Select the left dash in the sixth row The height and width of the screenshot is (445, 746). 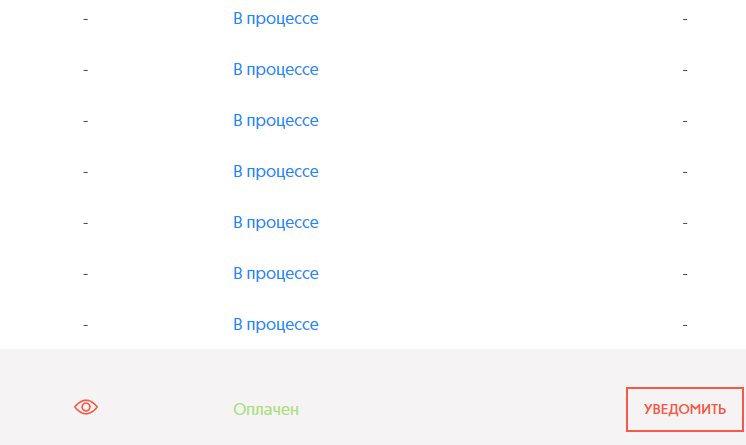86,273
